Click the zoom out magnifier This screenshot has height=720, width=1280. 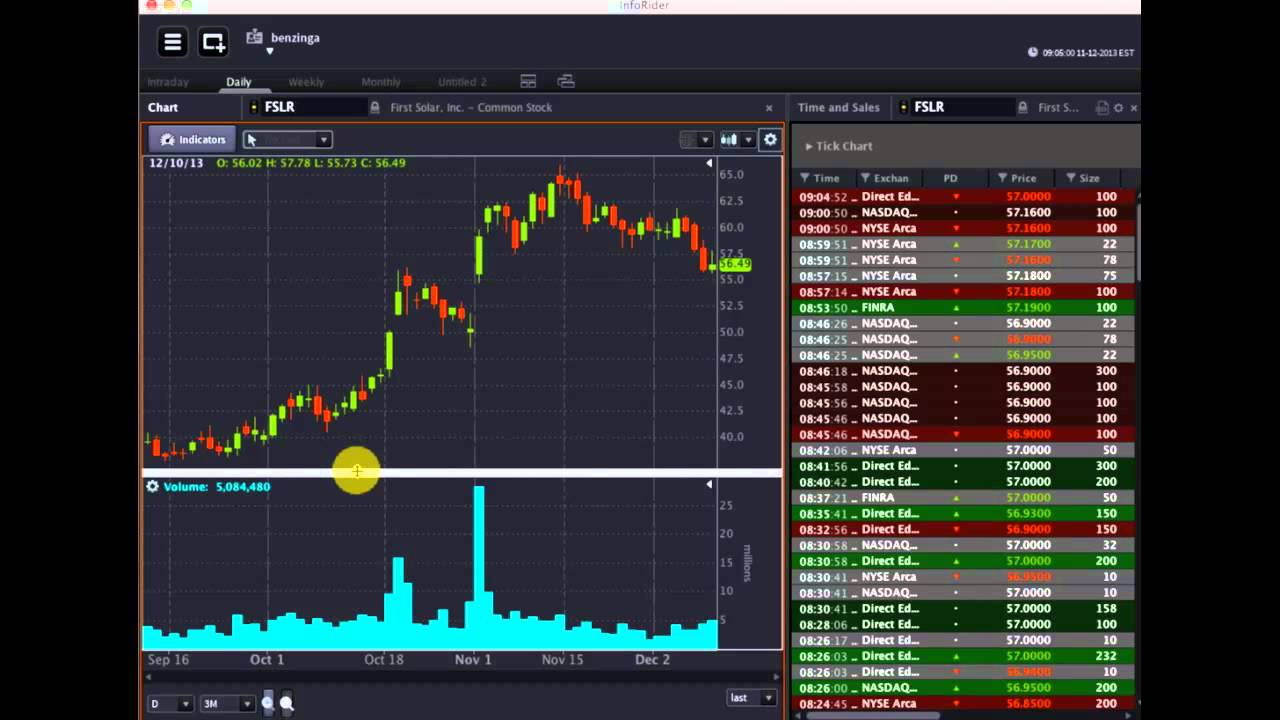[x=267, y=703]
